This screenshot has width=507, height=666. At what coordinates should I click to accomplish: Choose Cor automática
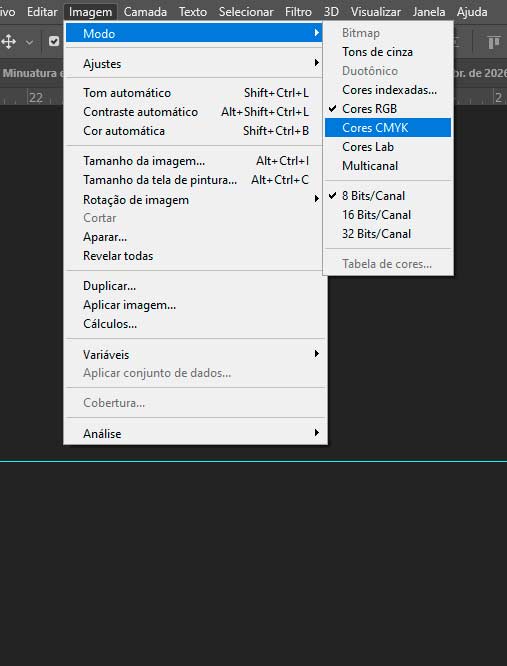click(x=194, y=131)
